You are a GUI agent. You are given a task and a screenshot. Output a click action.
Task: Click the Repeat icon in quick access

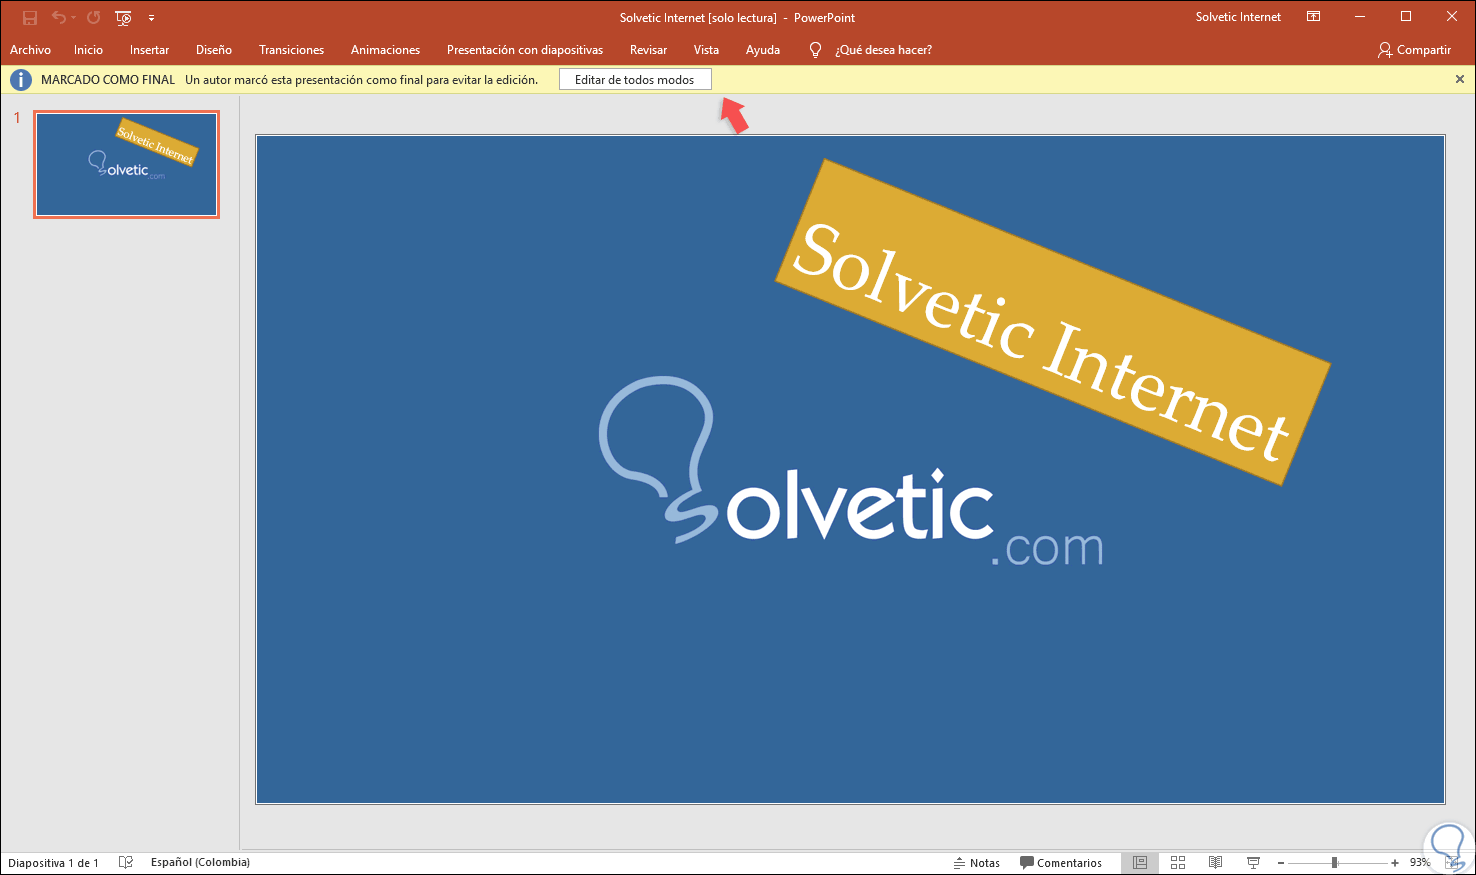[93, 18]
